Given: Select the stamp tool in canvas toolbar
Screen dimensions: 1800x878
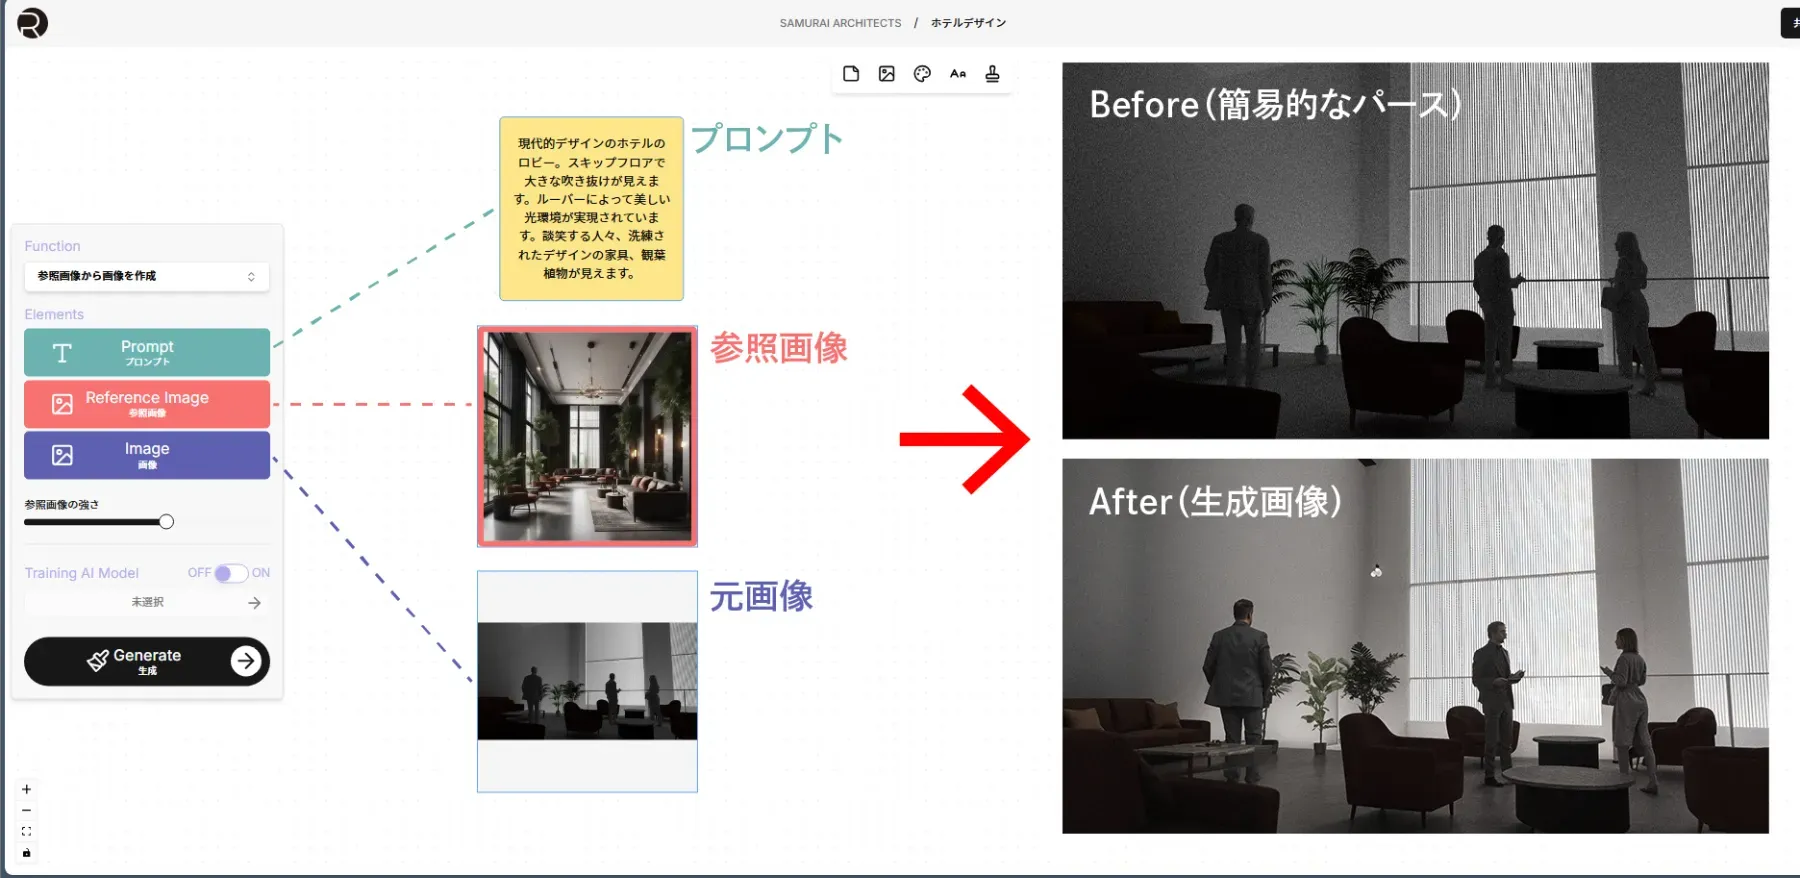Looking at the screenshot, I should click(x=993, y=74).
